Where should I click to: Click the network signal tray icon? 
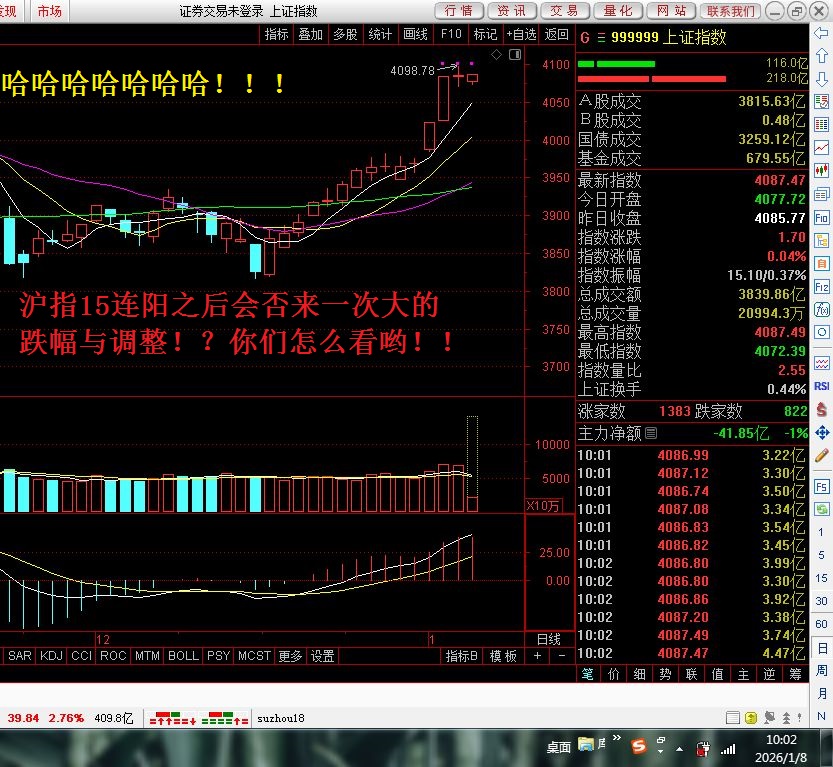click(728, 749)
